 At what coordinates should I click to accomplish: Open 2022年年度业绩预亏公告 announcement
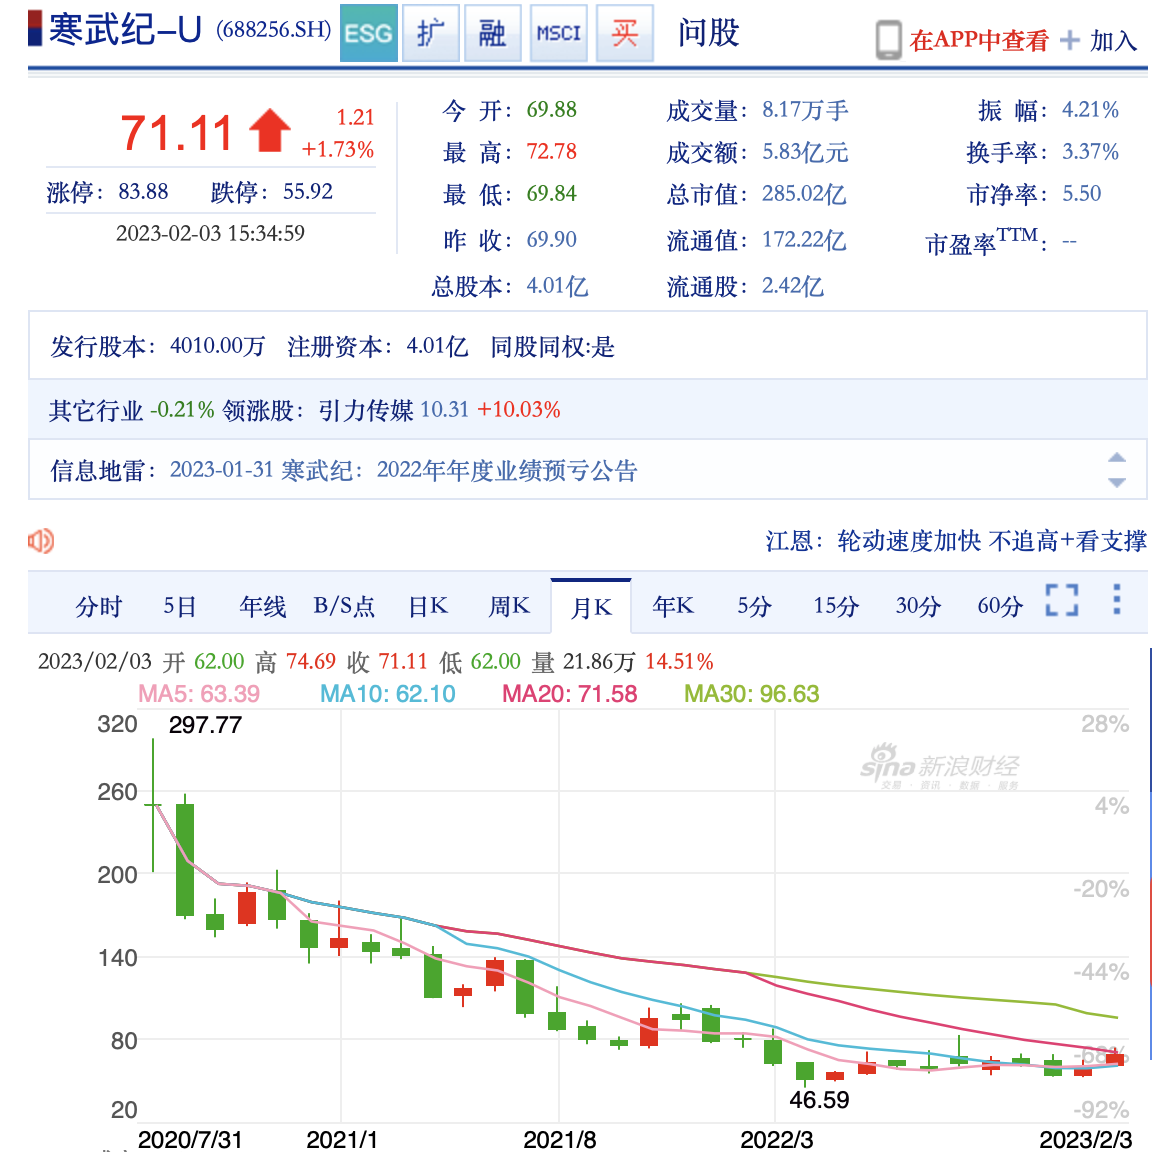(x=507, y=470)
